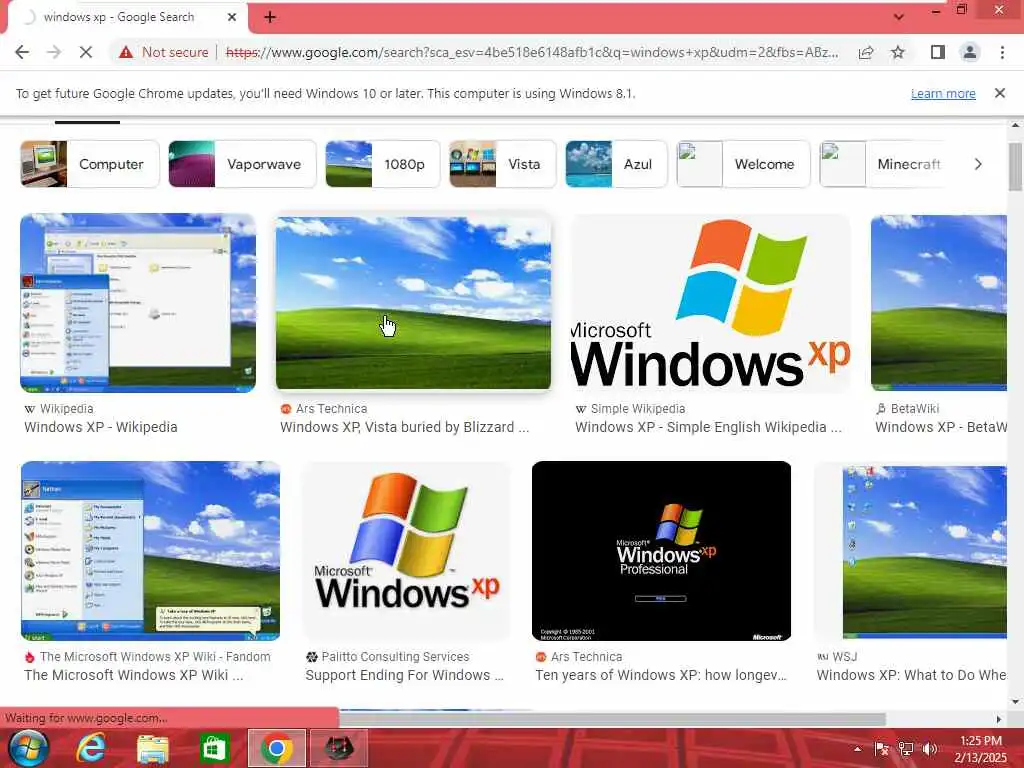Viewport: 1024px width, 768px height.
Task: Open the Simple Wikipedia Windows XP logo image
Action: (711, 302)
